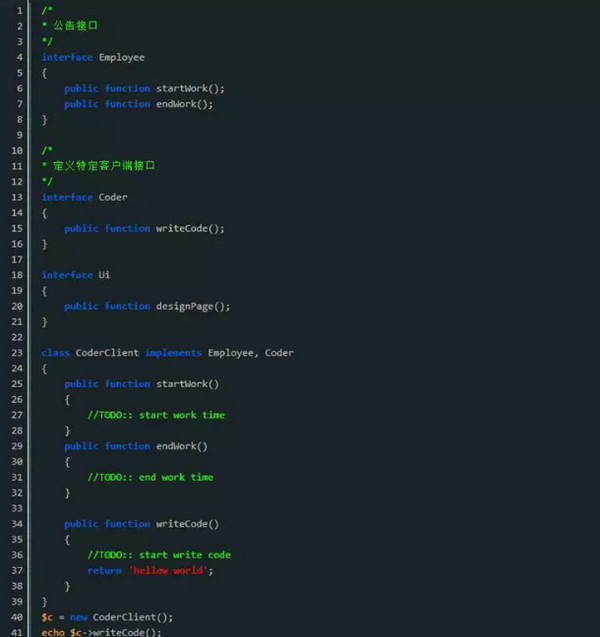Click the Employee interface name on line 4
The image size is (600, 637).
tap(121, 57)
